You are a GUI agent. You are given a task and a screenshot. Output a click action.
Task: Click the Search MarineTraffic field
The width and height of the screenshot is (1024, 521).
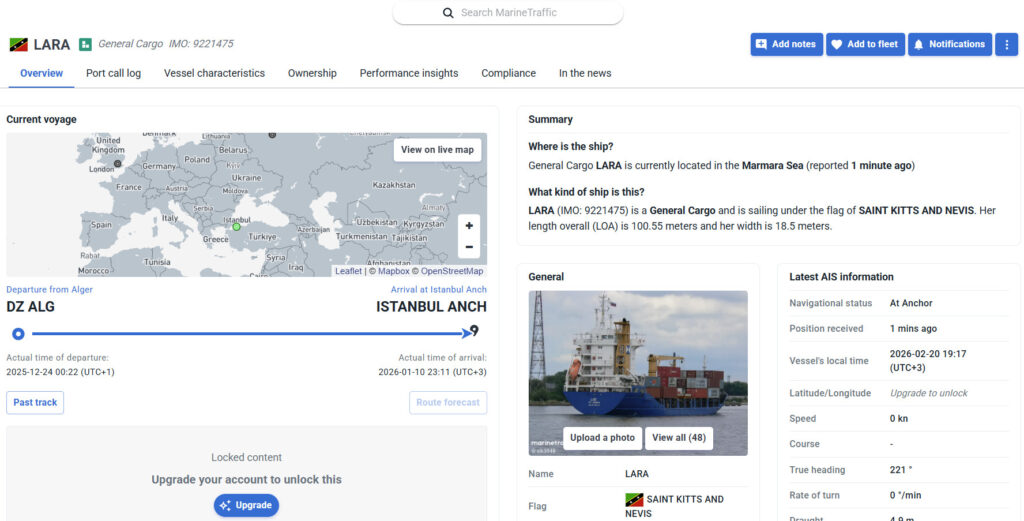click(x=508, y=13)
